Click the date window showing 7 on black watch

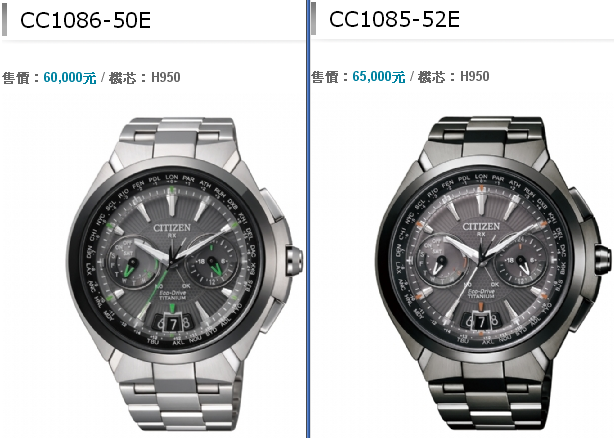click(482, 322)
